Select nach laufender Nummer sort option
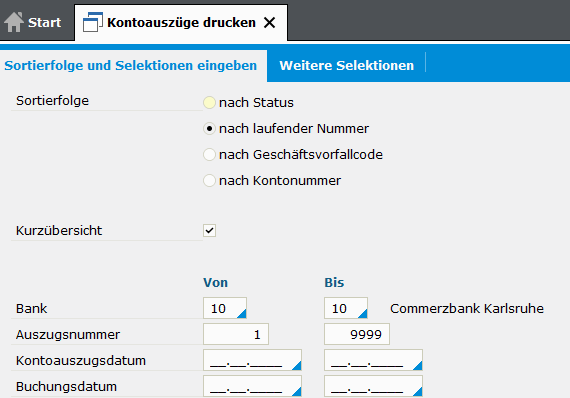Viewport: 570px width, 398px height. tap(209, 129)
